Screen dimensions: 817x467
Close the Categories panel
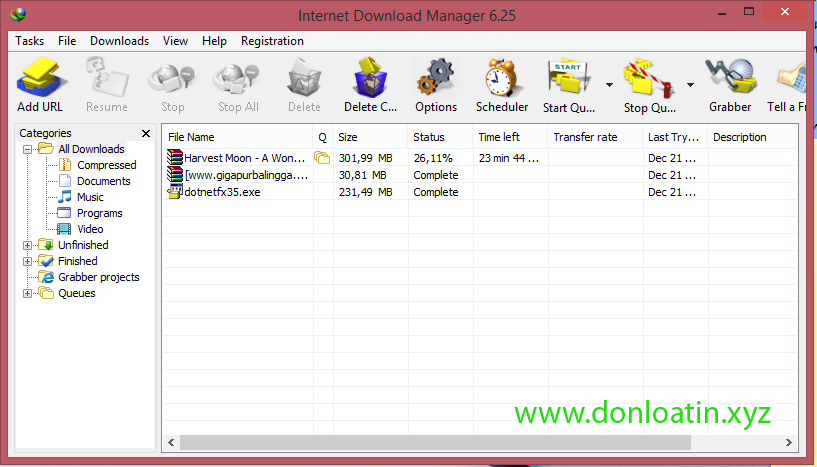click(146, 133)
